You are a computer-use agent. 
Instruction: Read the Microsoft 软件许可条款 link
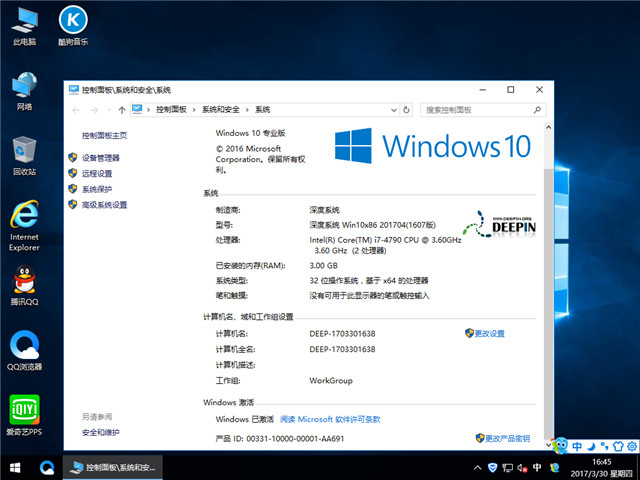(330, 419)
